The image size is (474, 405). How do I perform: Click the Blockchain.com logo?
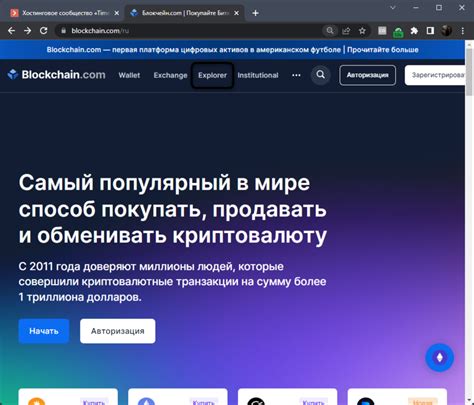point(57,75)
